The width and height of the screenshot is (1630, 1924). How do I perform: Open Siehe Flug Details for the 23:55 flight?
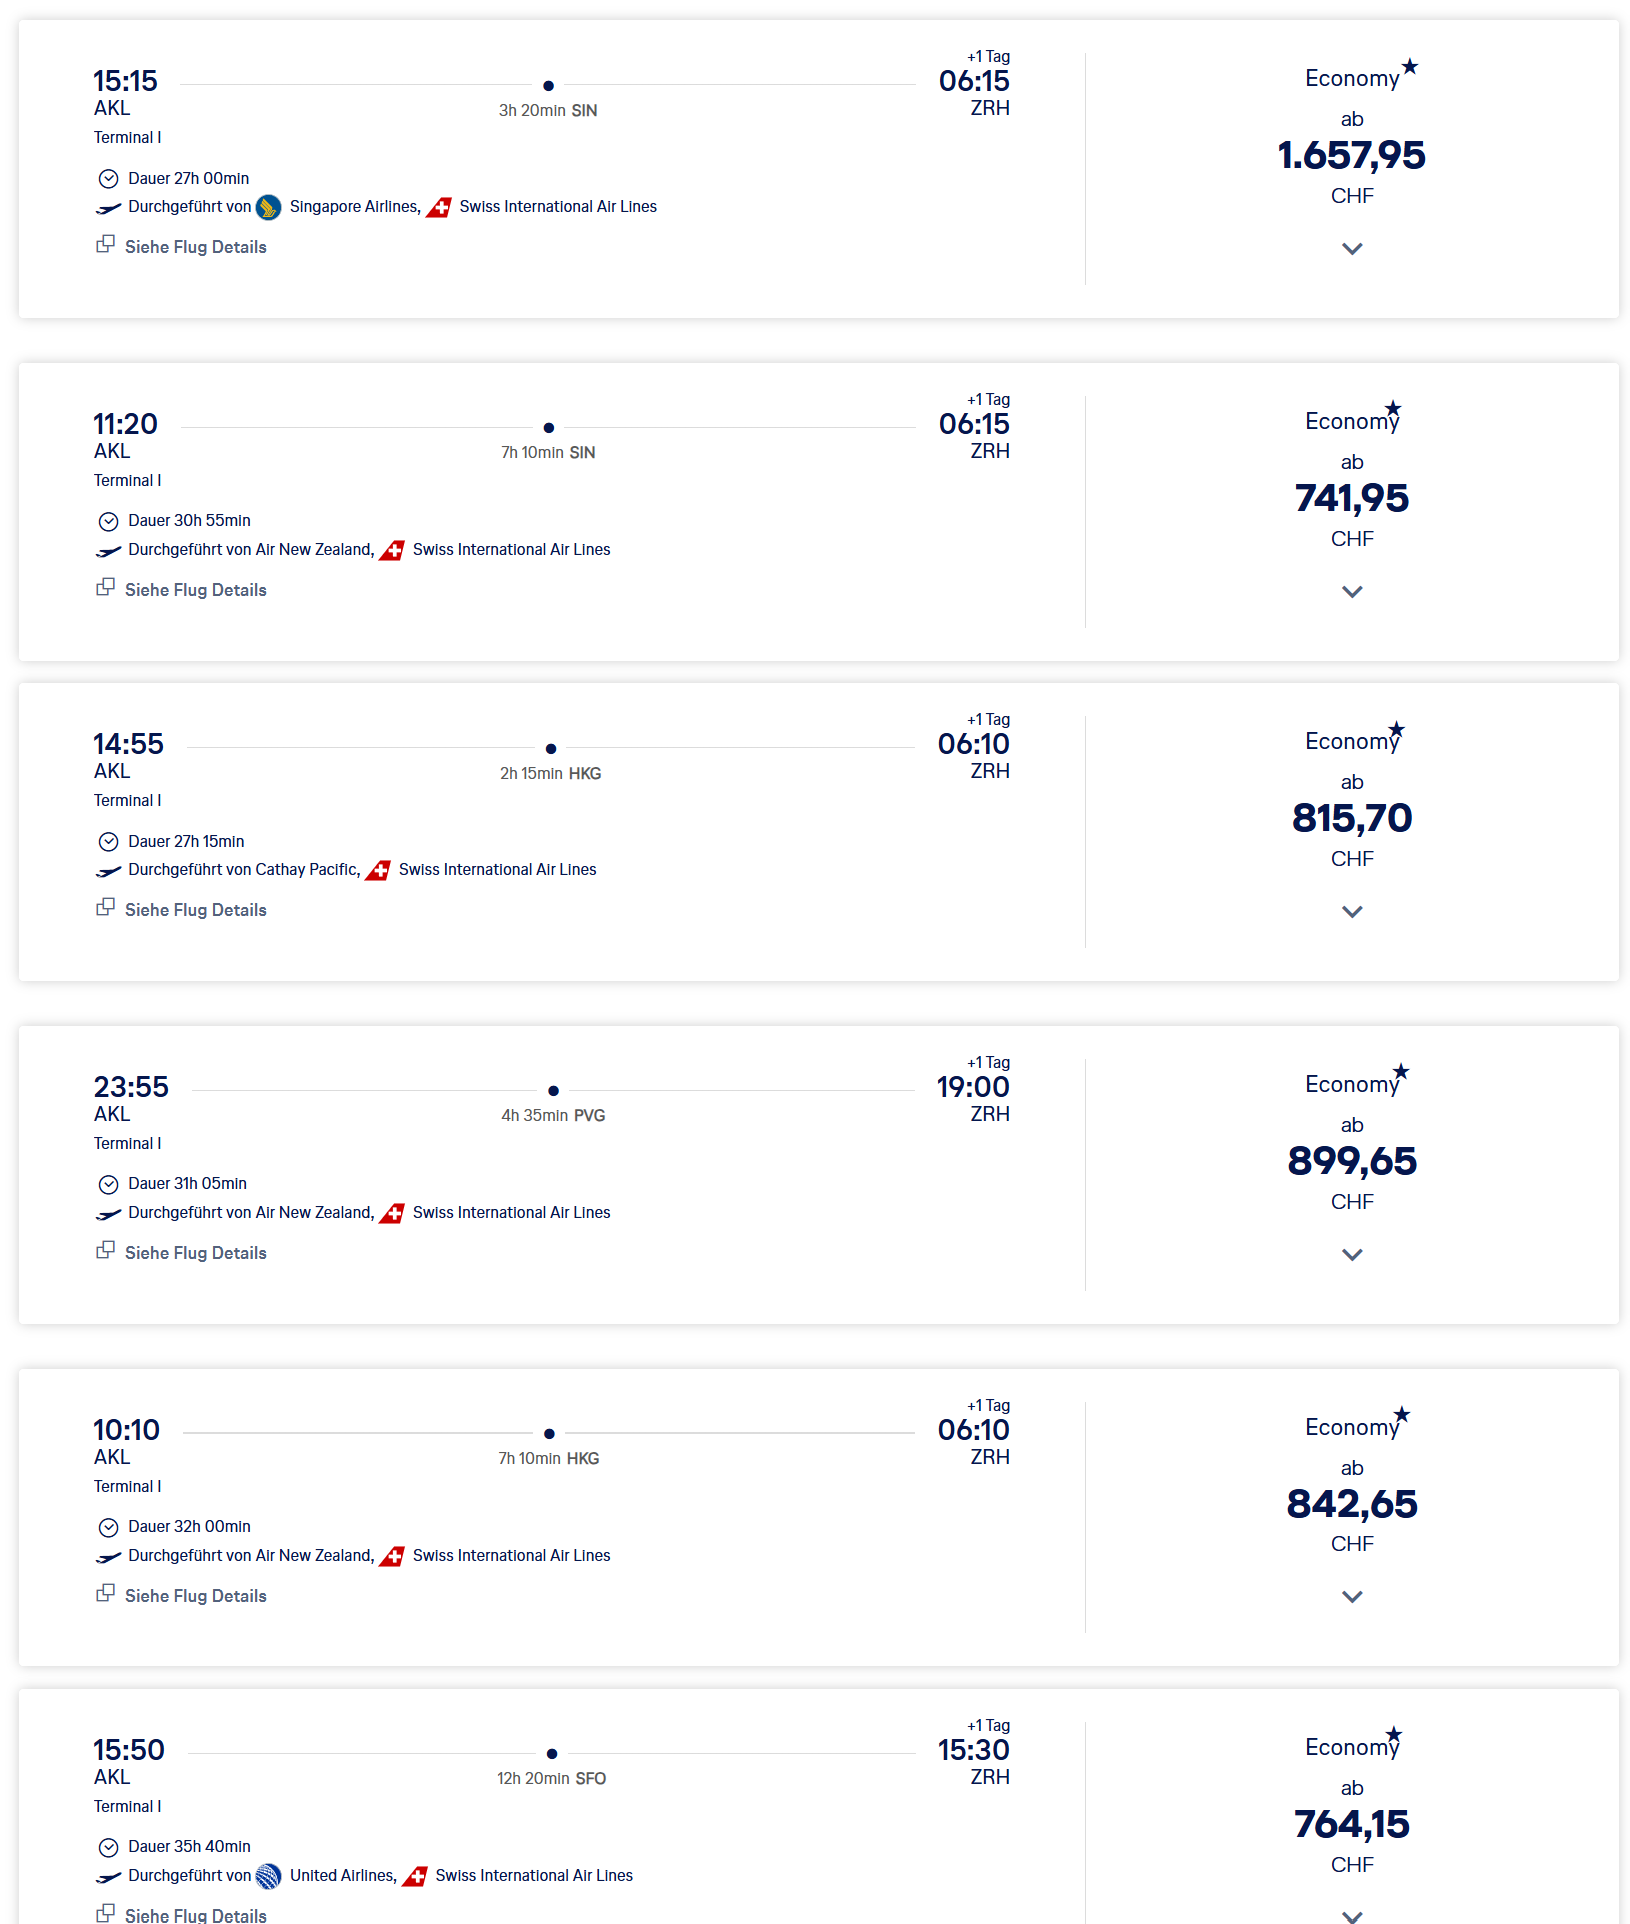(x=195, y=1253)
